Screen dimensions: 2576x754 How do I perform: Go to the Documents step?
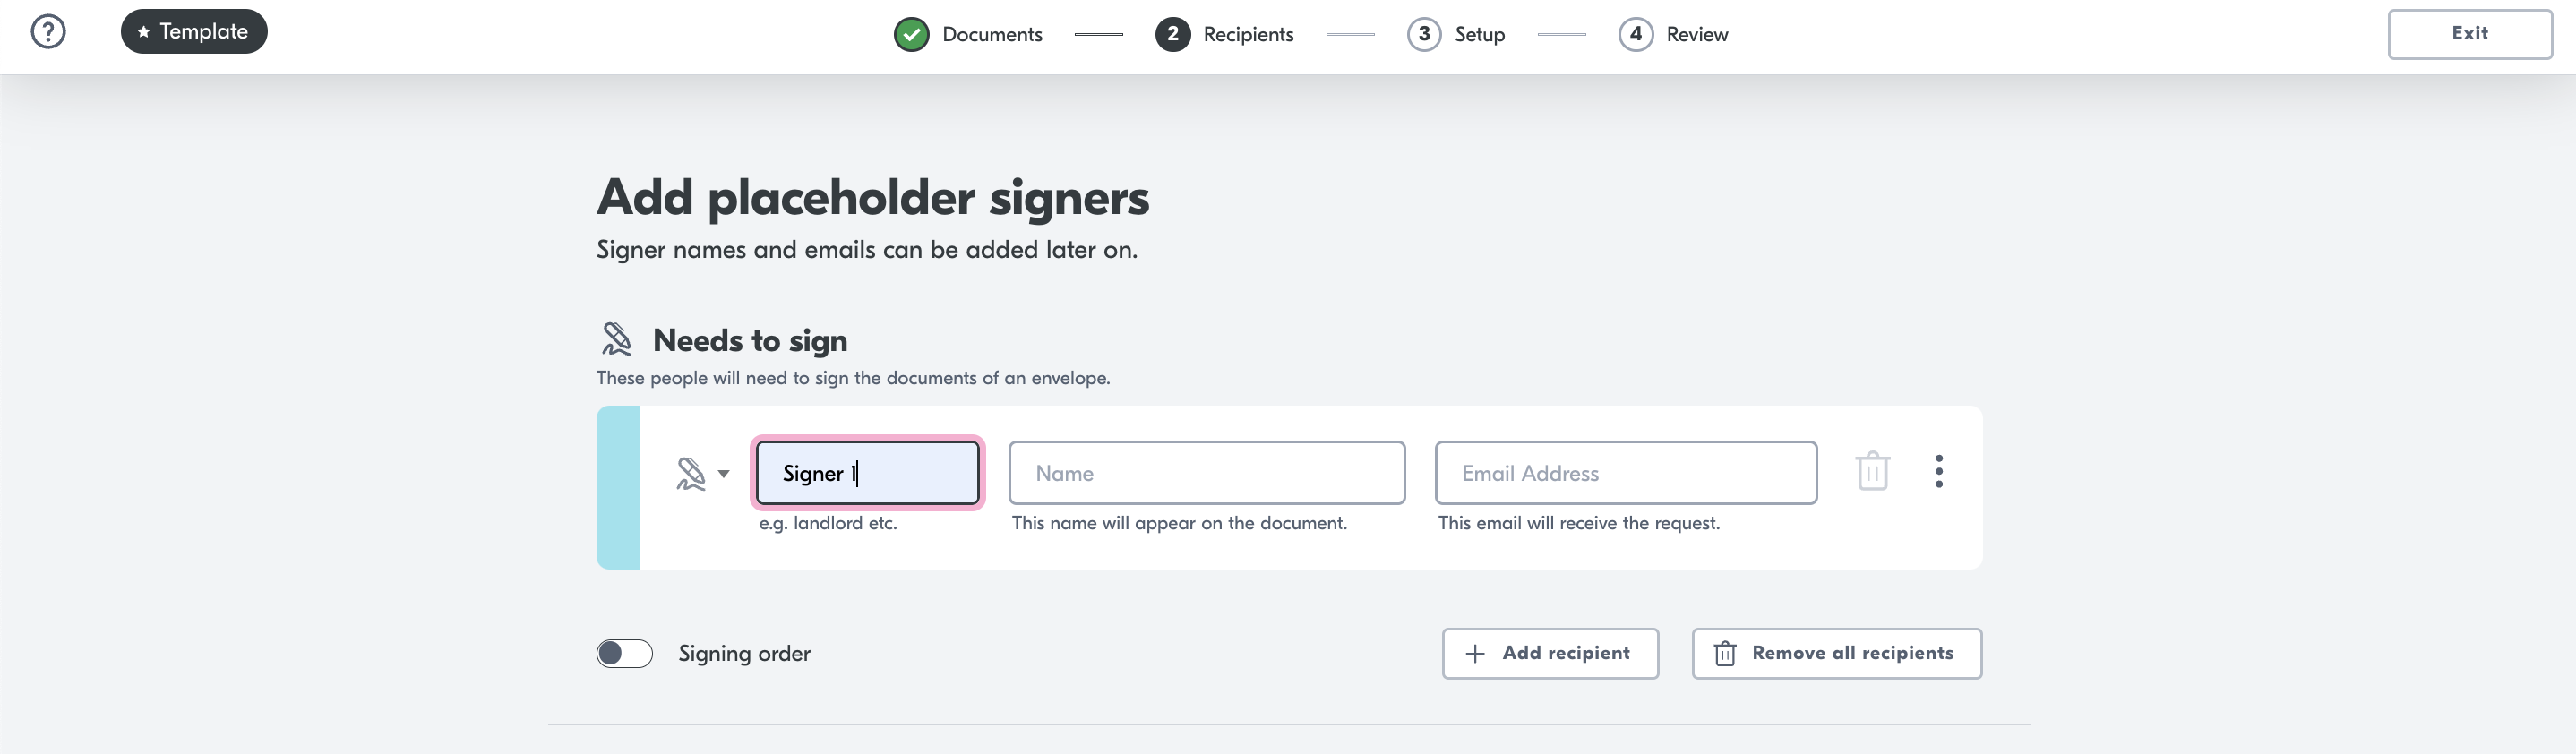click(992, 34)
